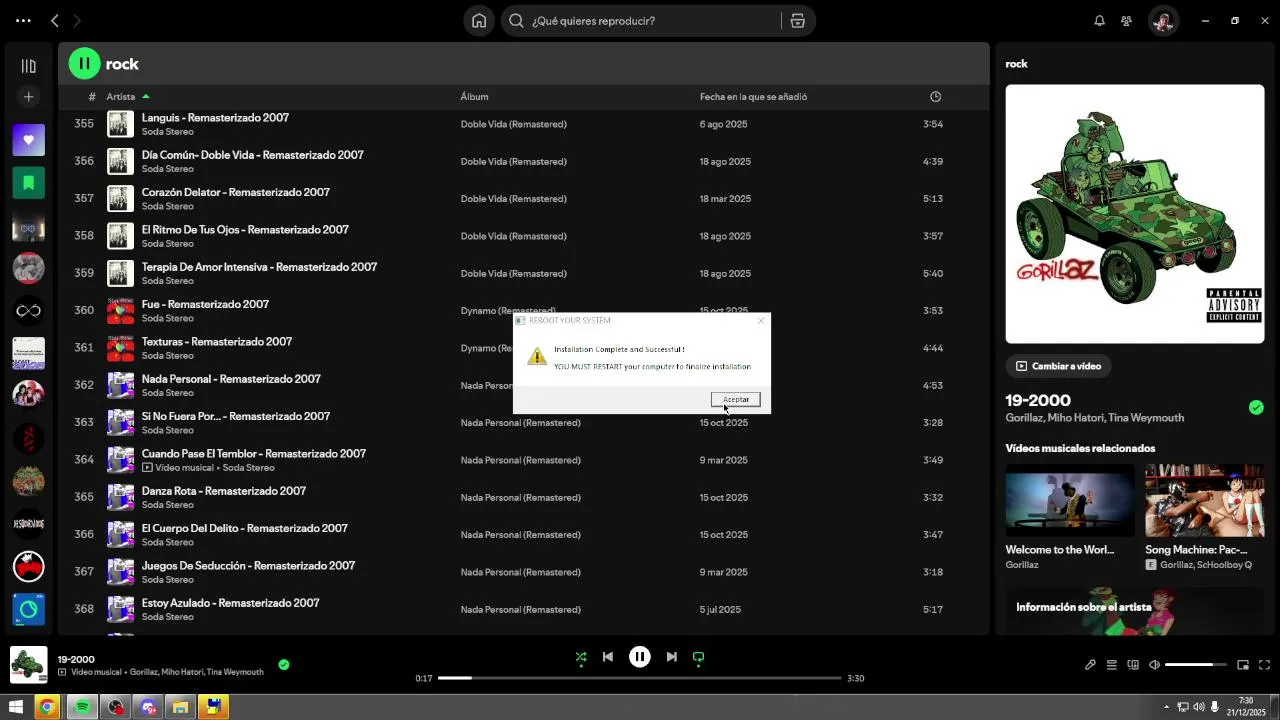Open Doble Vida (Remastered) album on row 356
1280x720 pixels.
[513, 161]
